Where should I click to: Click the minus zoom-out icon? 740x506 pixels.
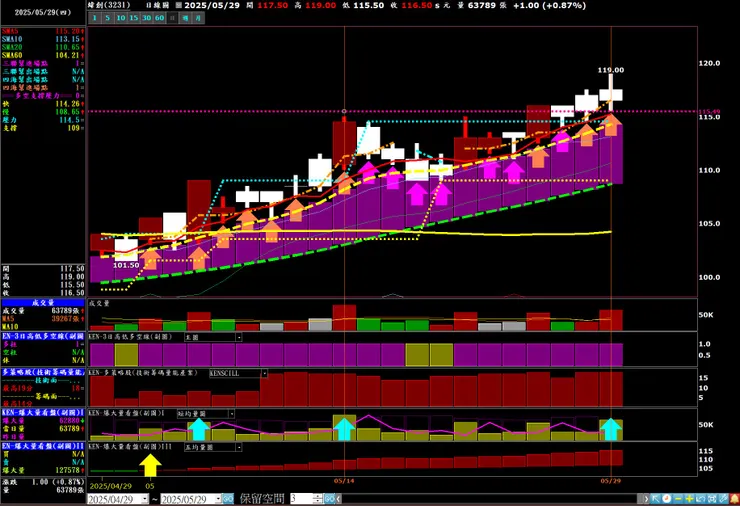pos(678,499)
